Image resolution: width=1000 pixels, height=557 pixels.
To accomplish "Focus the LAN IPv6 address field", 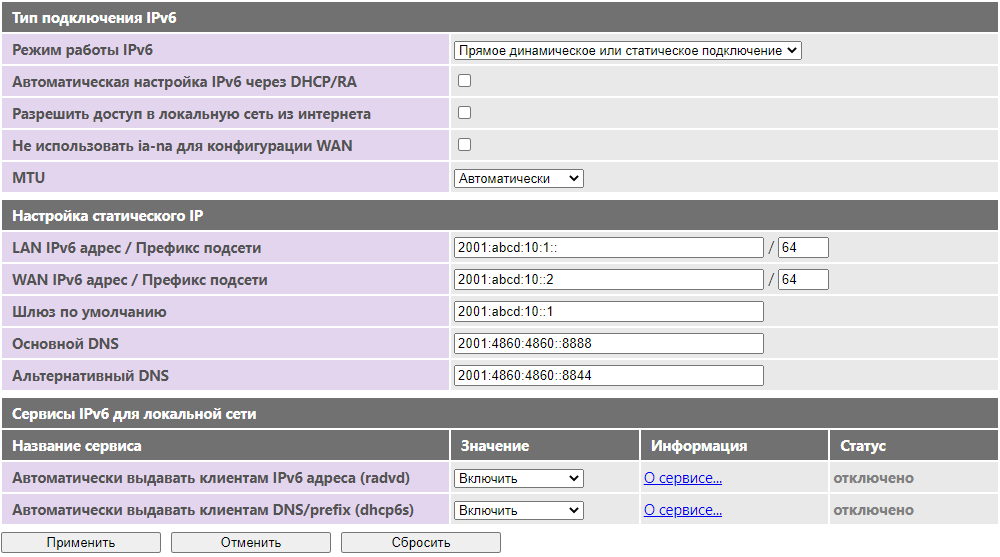I will point(608,248).
